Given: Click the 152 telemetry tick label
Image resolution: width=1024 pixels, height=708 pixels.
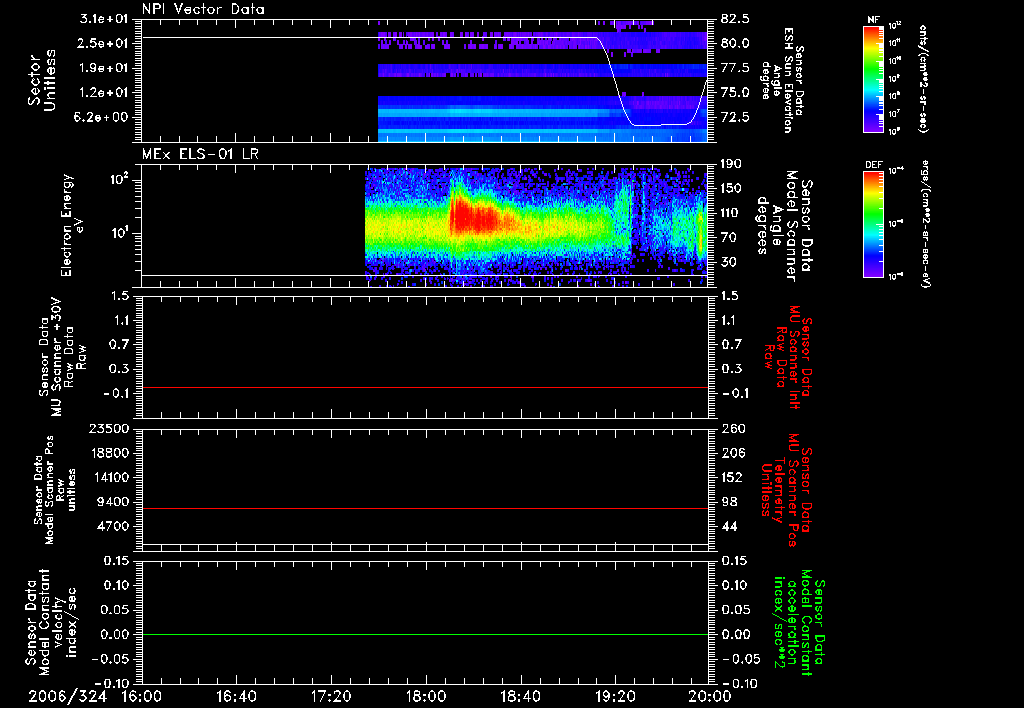Looking at the screenshot, I should tap(732, 477).
